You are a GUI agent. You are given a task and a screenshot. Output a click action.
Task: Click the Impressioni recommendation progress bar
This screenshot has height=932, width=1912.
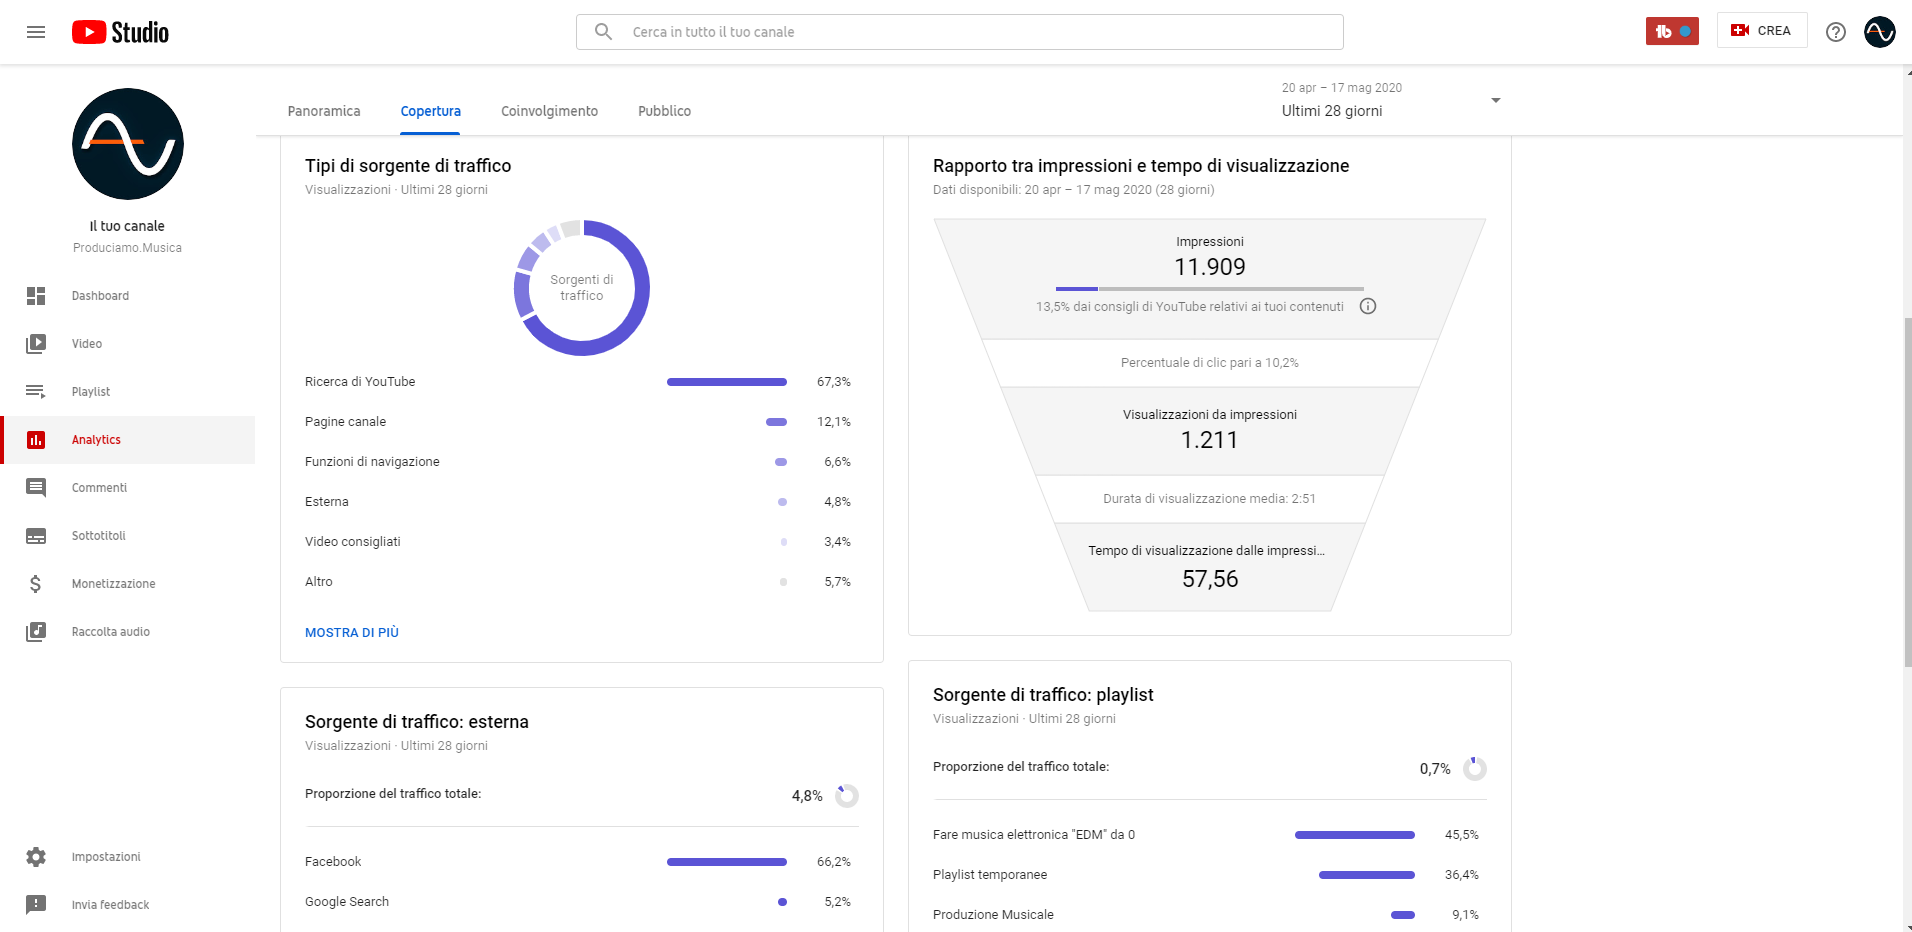click(x=1210, y=289)
